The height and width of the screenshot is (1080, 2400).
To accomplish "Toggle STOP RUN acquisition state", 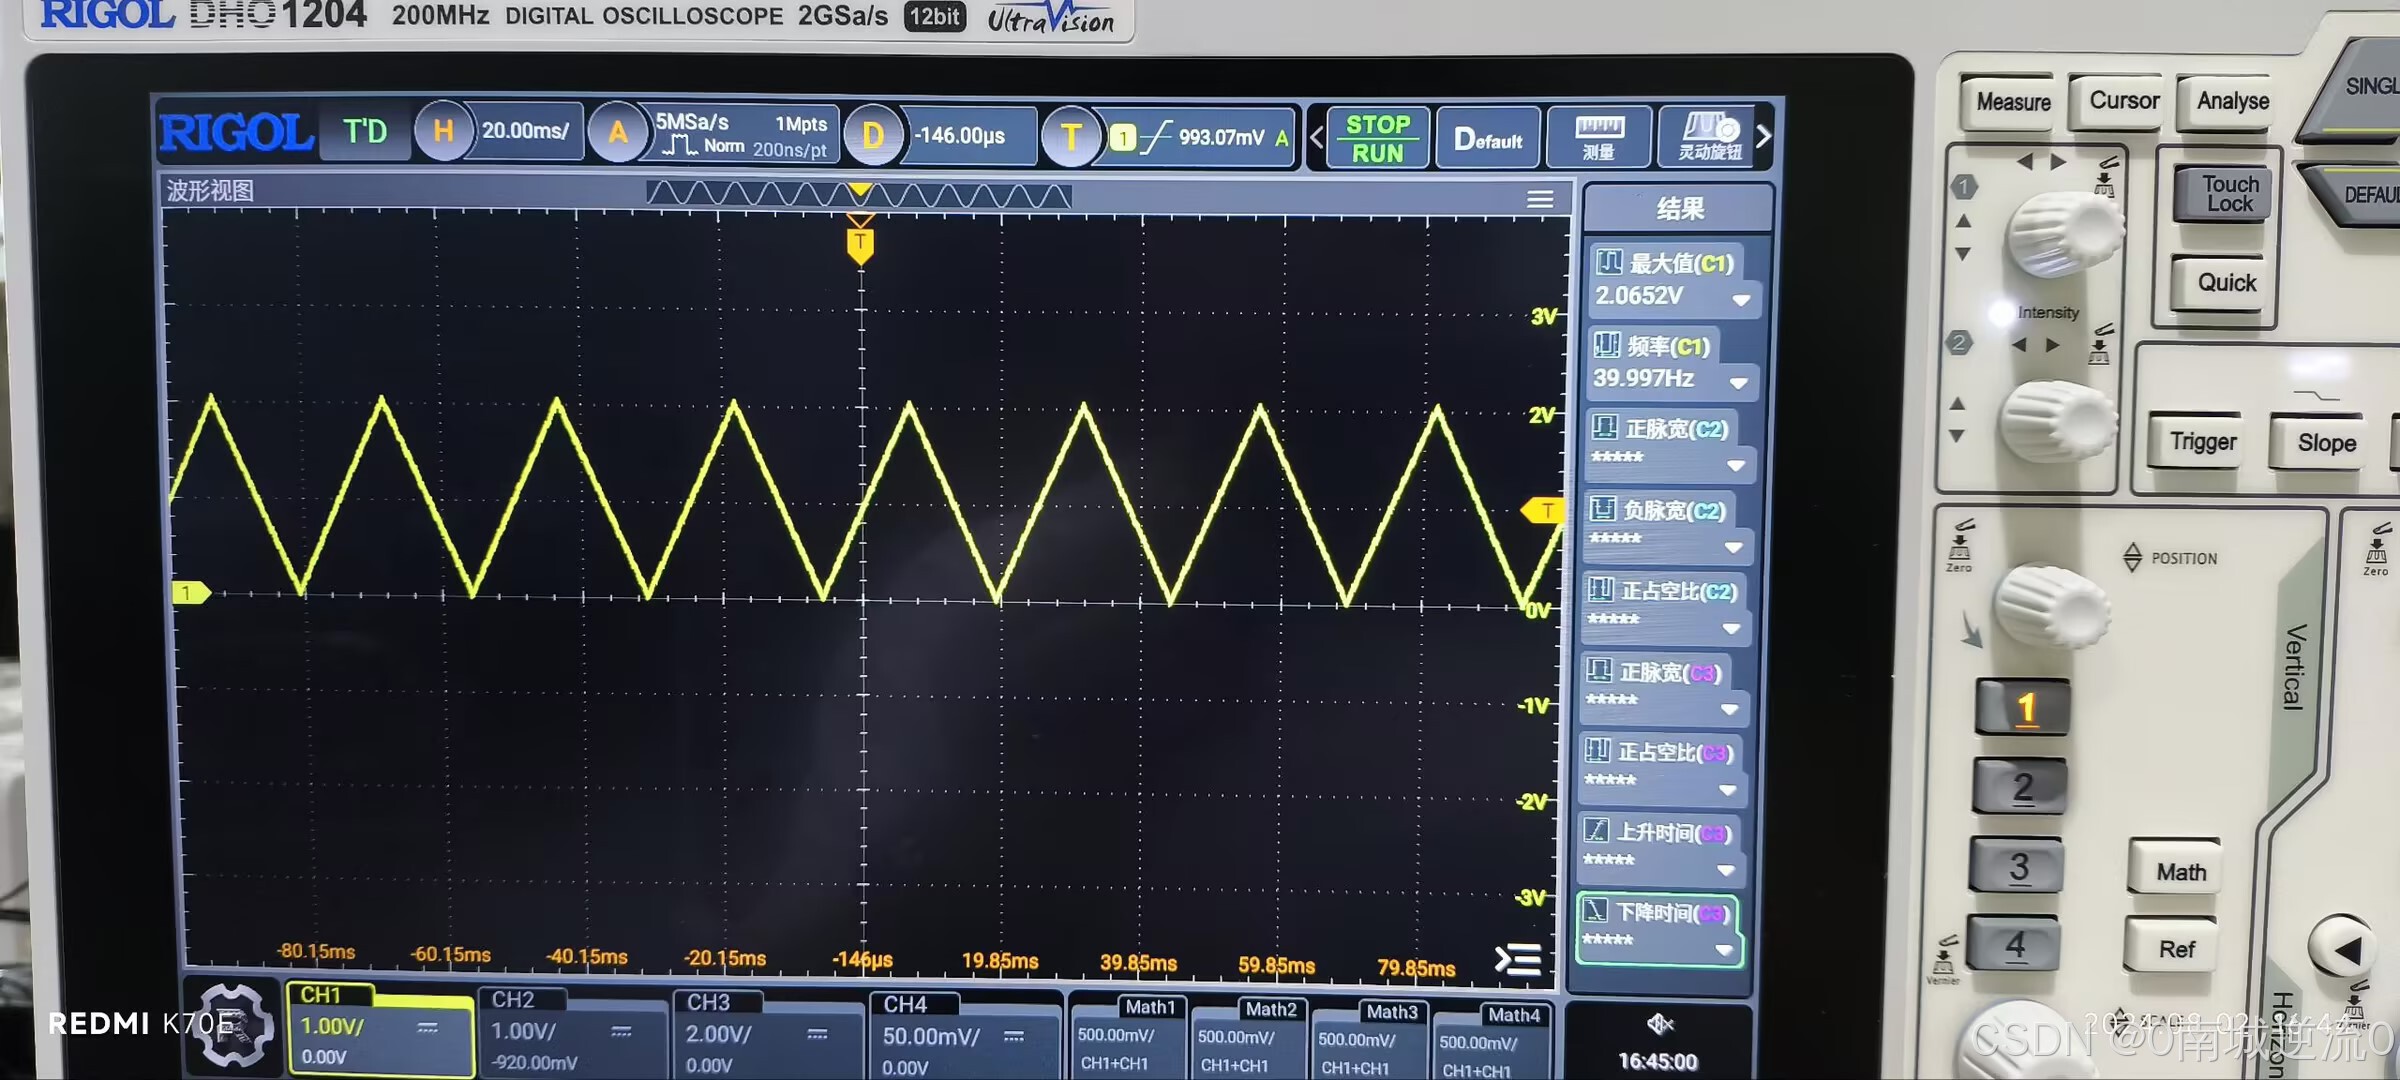I will 1378,138.
